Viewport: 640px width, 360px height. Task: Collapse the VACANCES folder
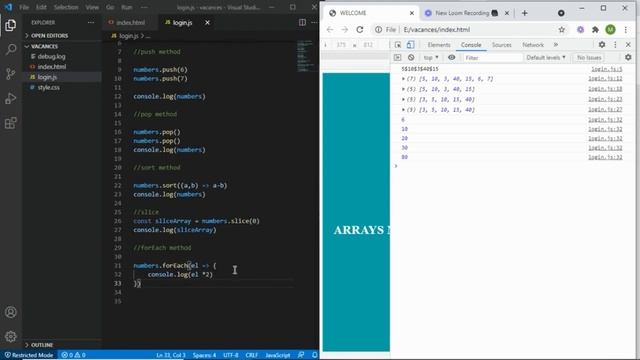point(44,47)
